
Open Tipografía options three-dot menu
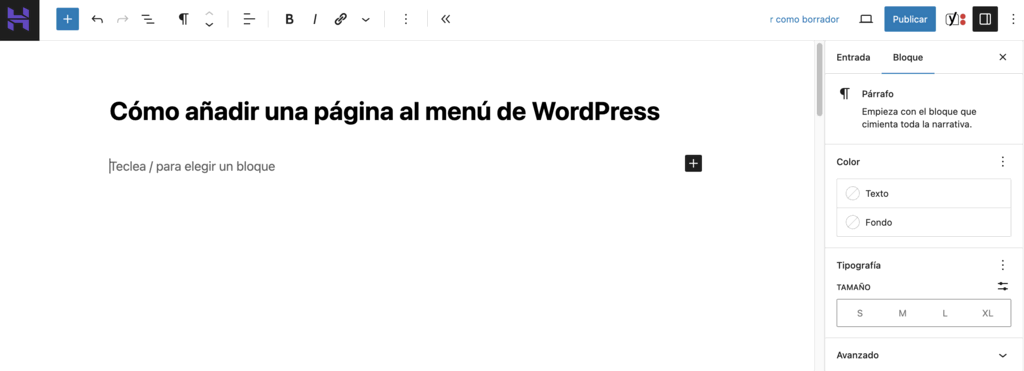1003,265
